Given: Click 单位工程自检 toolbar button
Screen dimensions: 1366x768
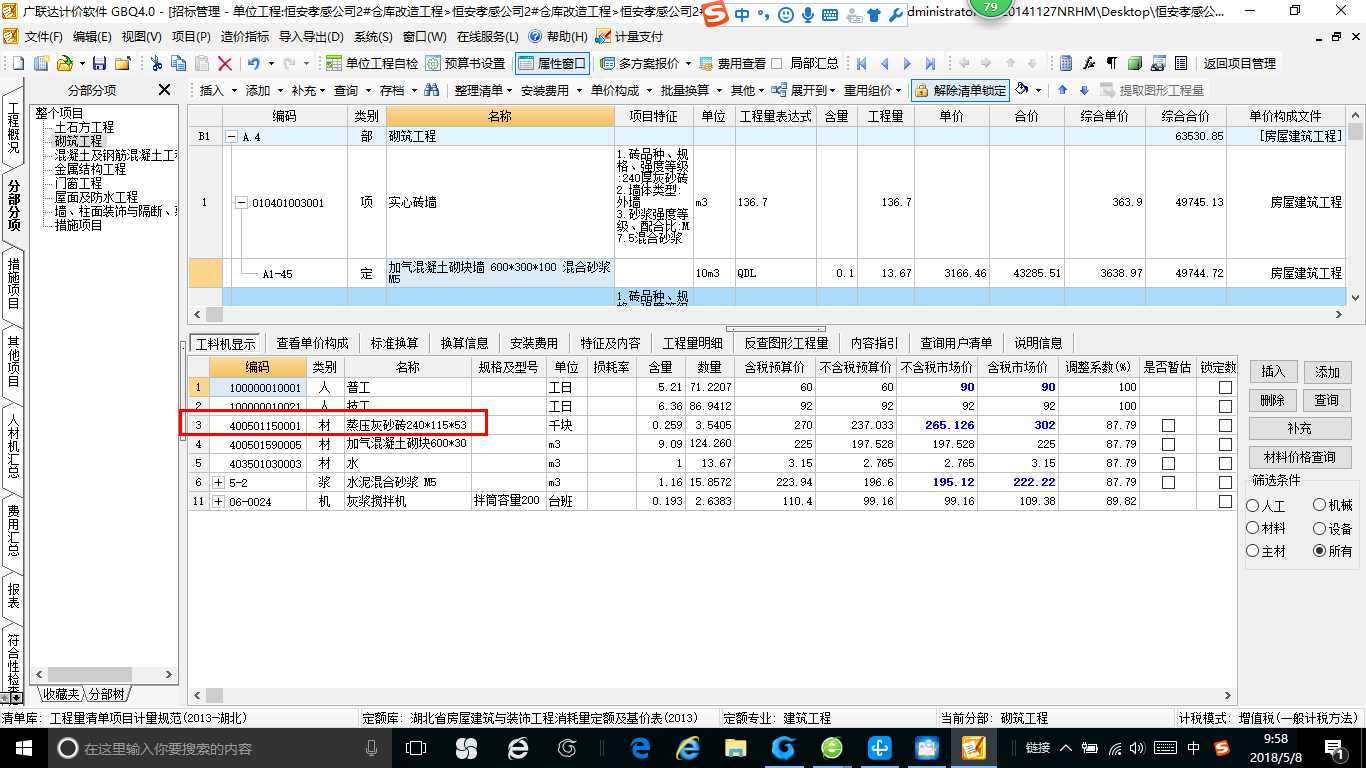Looking at the screenshot, I should point(373,63).
